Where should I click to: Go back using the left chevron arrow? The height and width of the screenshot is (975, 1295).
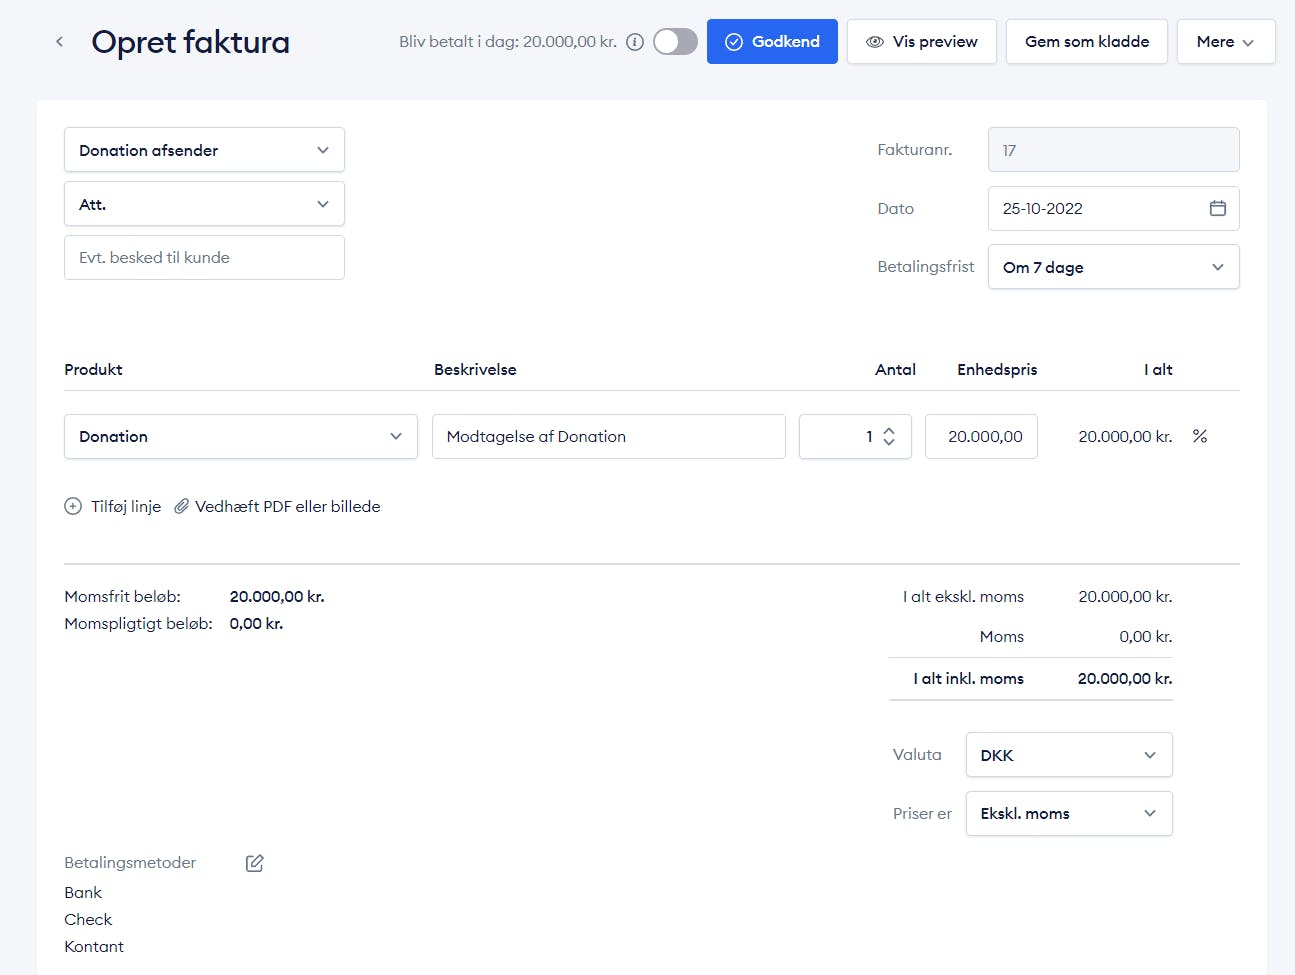click(x=60, y=42)
